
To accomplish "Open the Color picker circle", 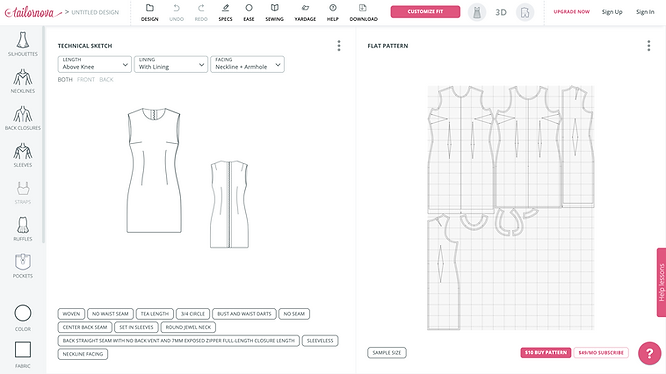I will (23, 313).
